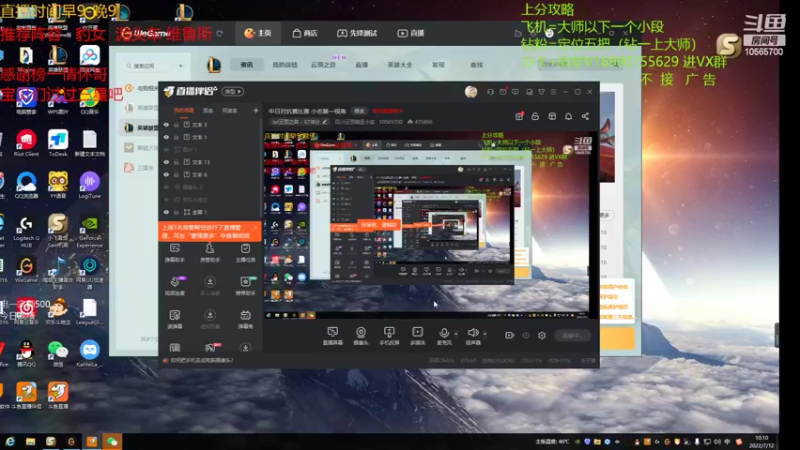The height and width of the screenshot is (450, 800).
Task: Open the YY语音 desktop shortcut
Action: (58, 186)
